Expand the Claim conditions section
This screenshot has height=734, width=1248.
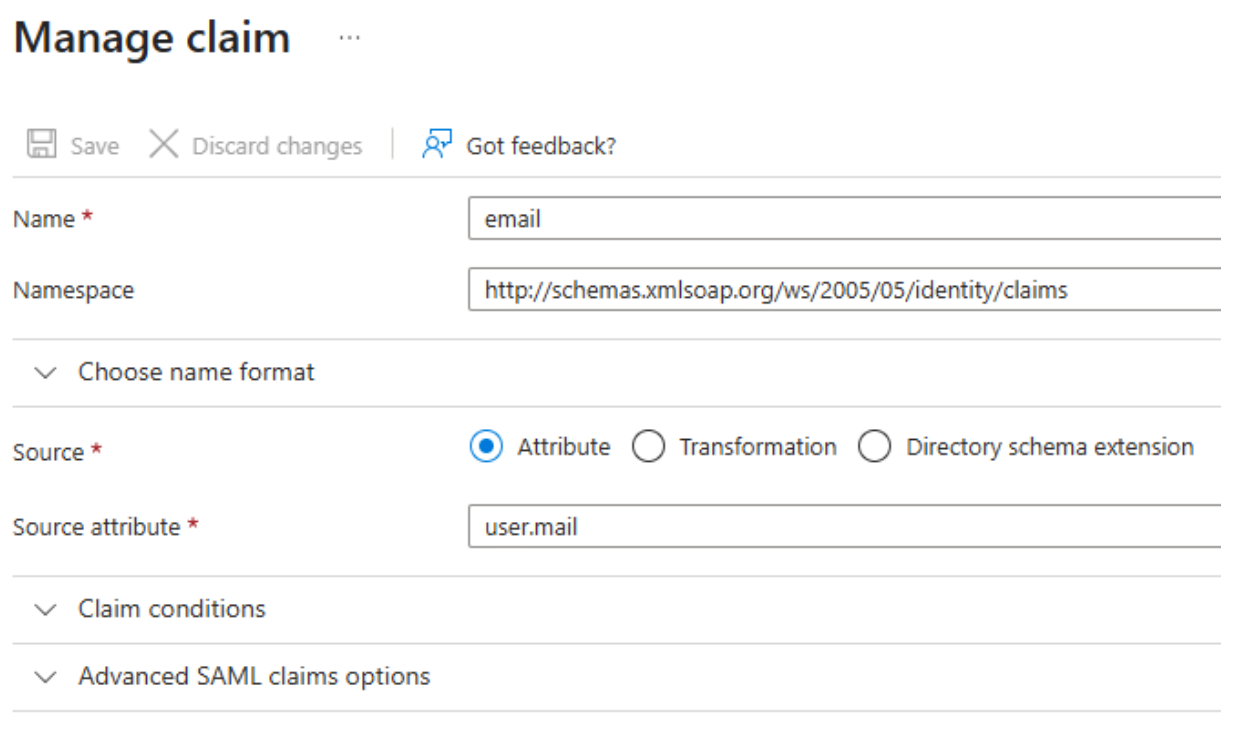pyautogui.click(x=616, y=609)
